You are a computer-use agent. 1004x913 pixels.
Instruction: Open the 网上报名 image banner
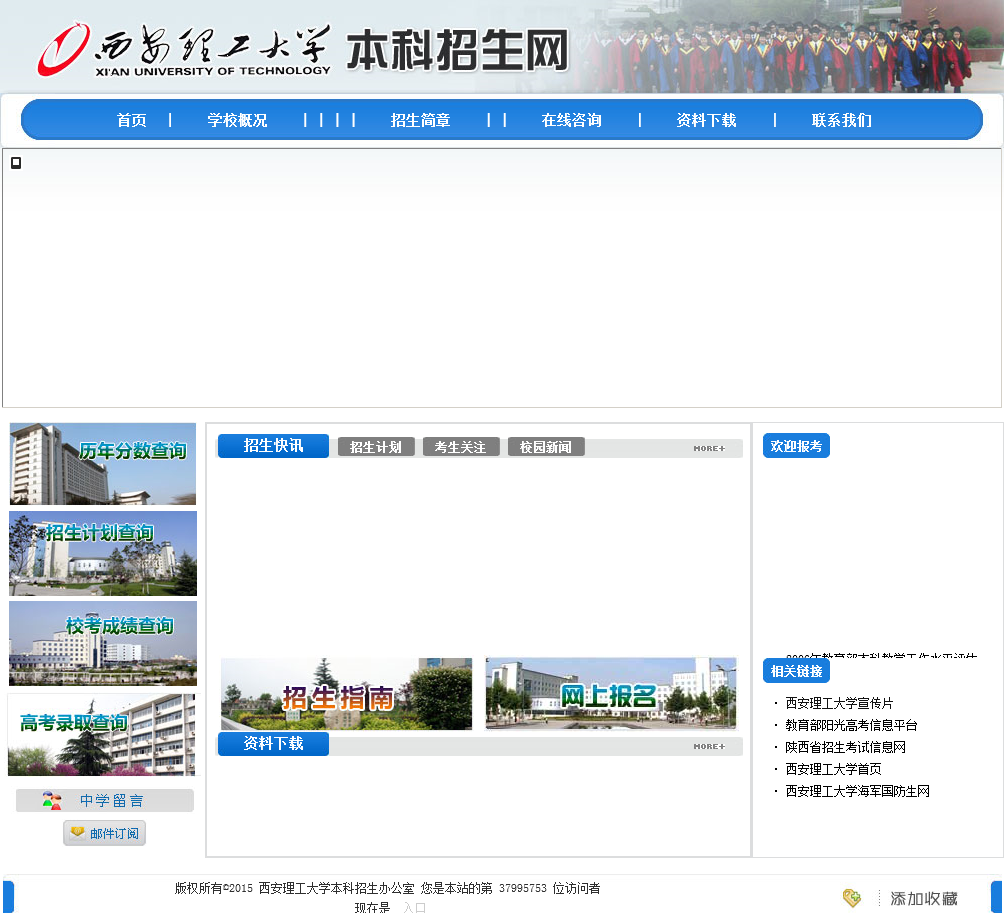pyautogui.click(x=611, y=693)
